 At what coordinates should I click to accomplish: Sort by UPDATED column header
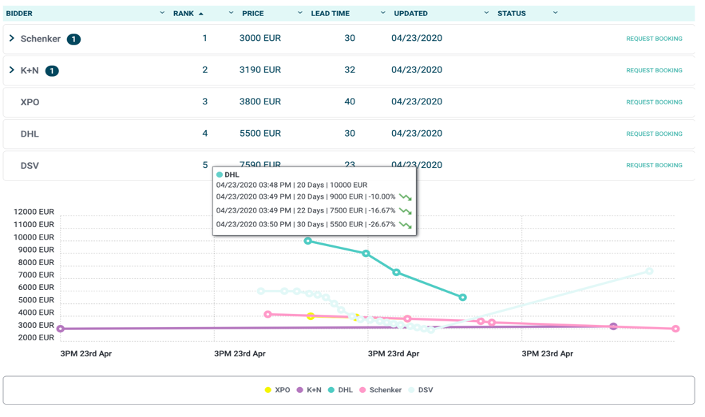pyautogui.click(x=411, y=13)
